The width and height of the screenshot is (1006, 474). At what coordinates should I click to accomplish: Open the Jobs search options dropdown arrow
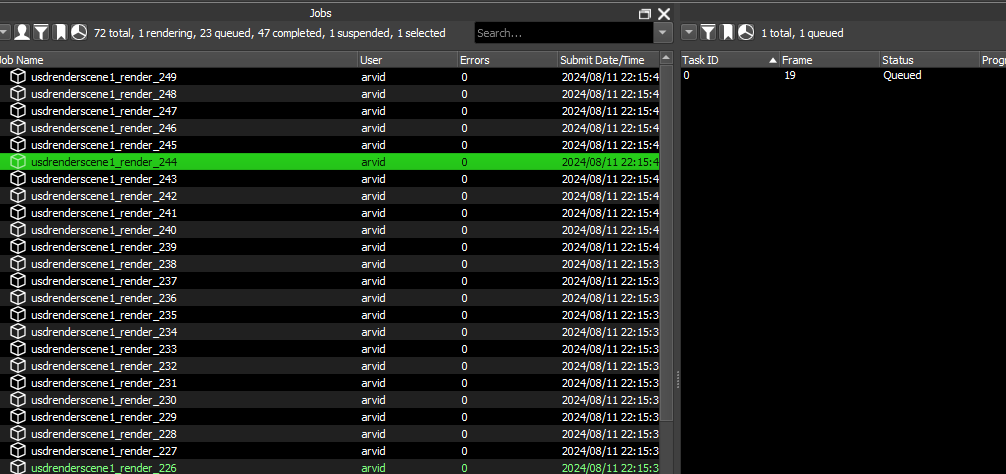[x=663, y=33]
